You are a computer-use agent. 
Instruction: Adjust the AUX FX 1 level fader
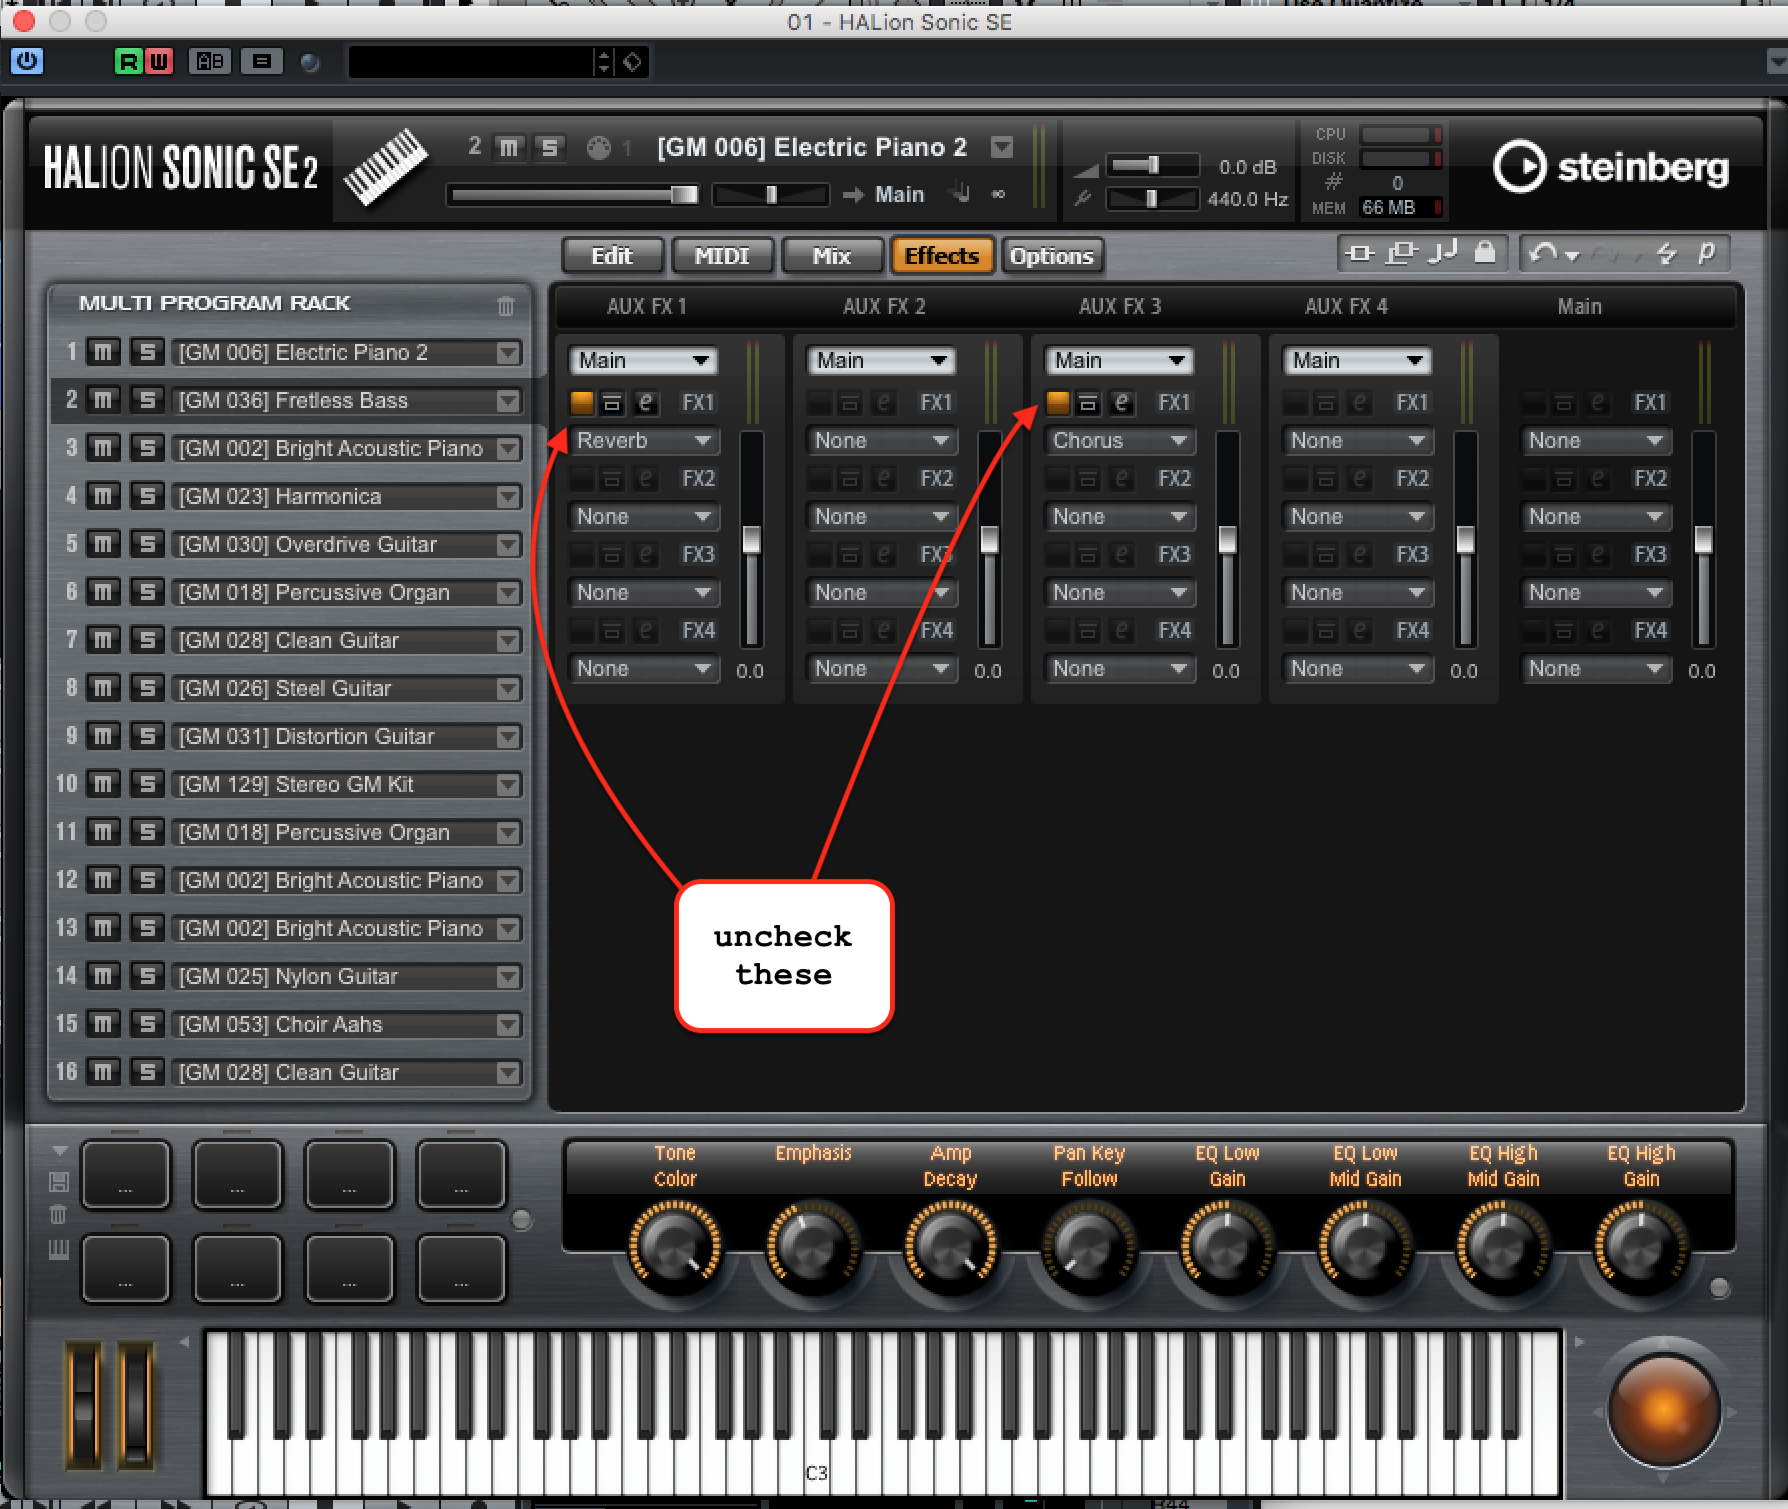click(x=751, y=540)
